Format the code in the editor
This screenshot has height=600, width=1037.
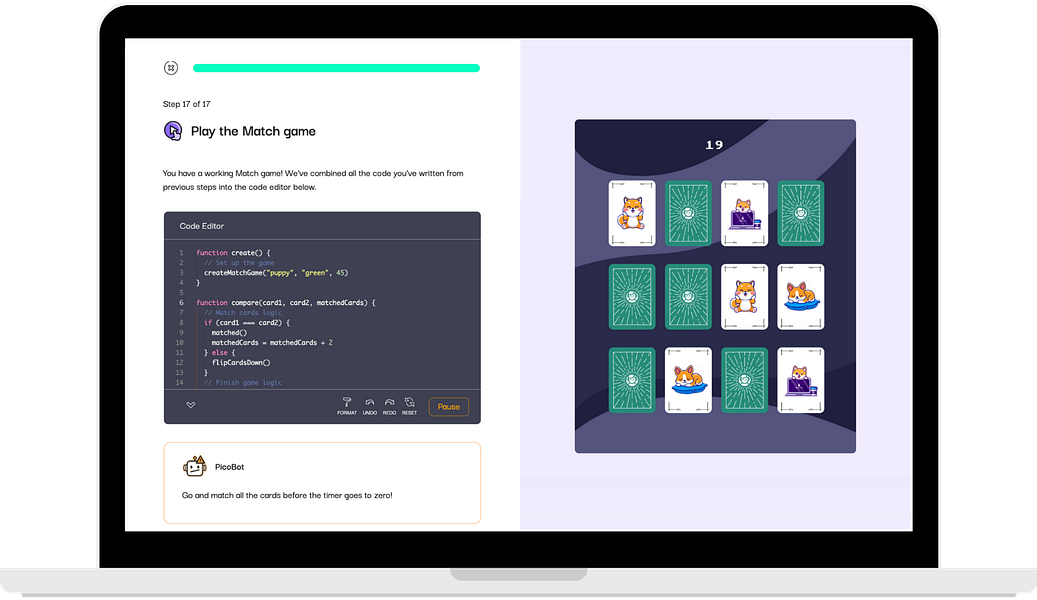click(347, 405)
